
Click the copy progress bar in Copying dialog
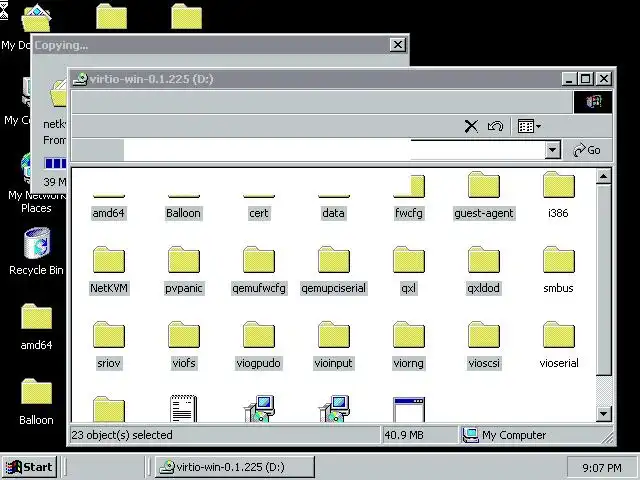(55, 164)
